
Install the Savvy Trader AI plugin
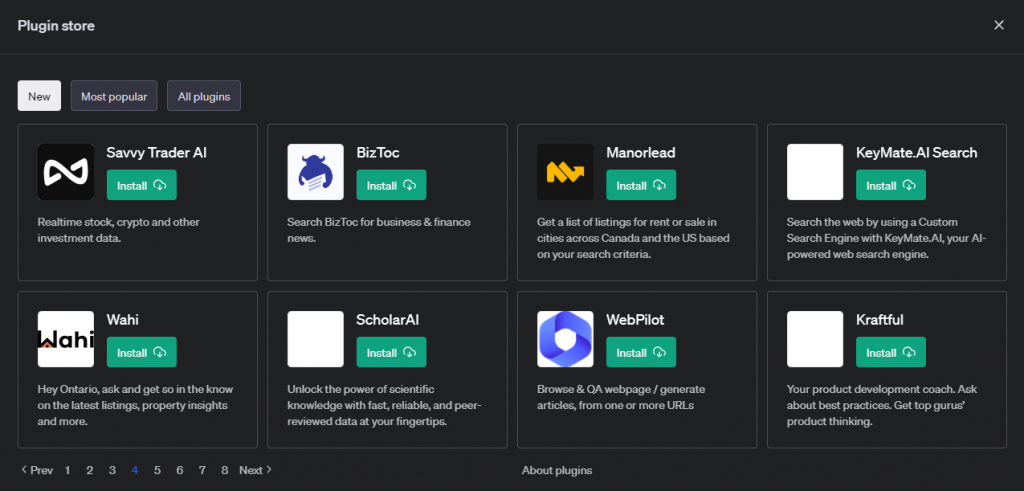pyautogui.click(x=141, y=185)
